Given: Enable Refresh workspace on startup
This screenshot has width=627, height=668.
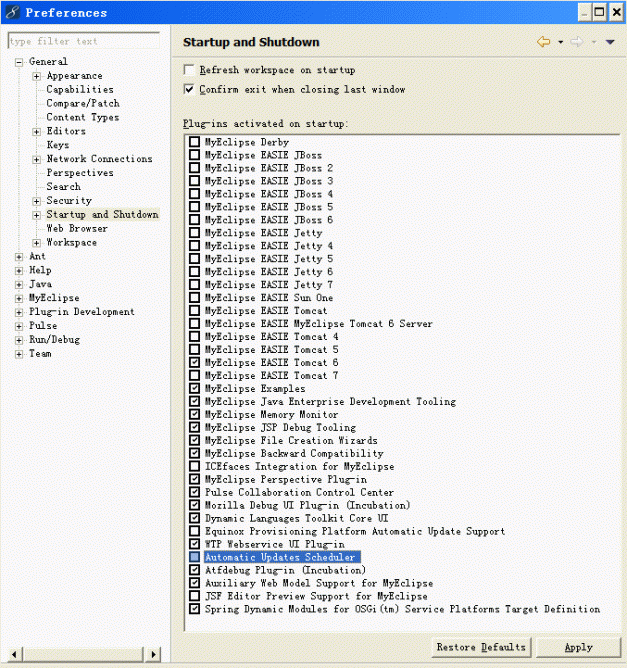Looking at the screenshot, I should point(189,69).
